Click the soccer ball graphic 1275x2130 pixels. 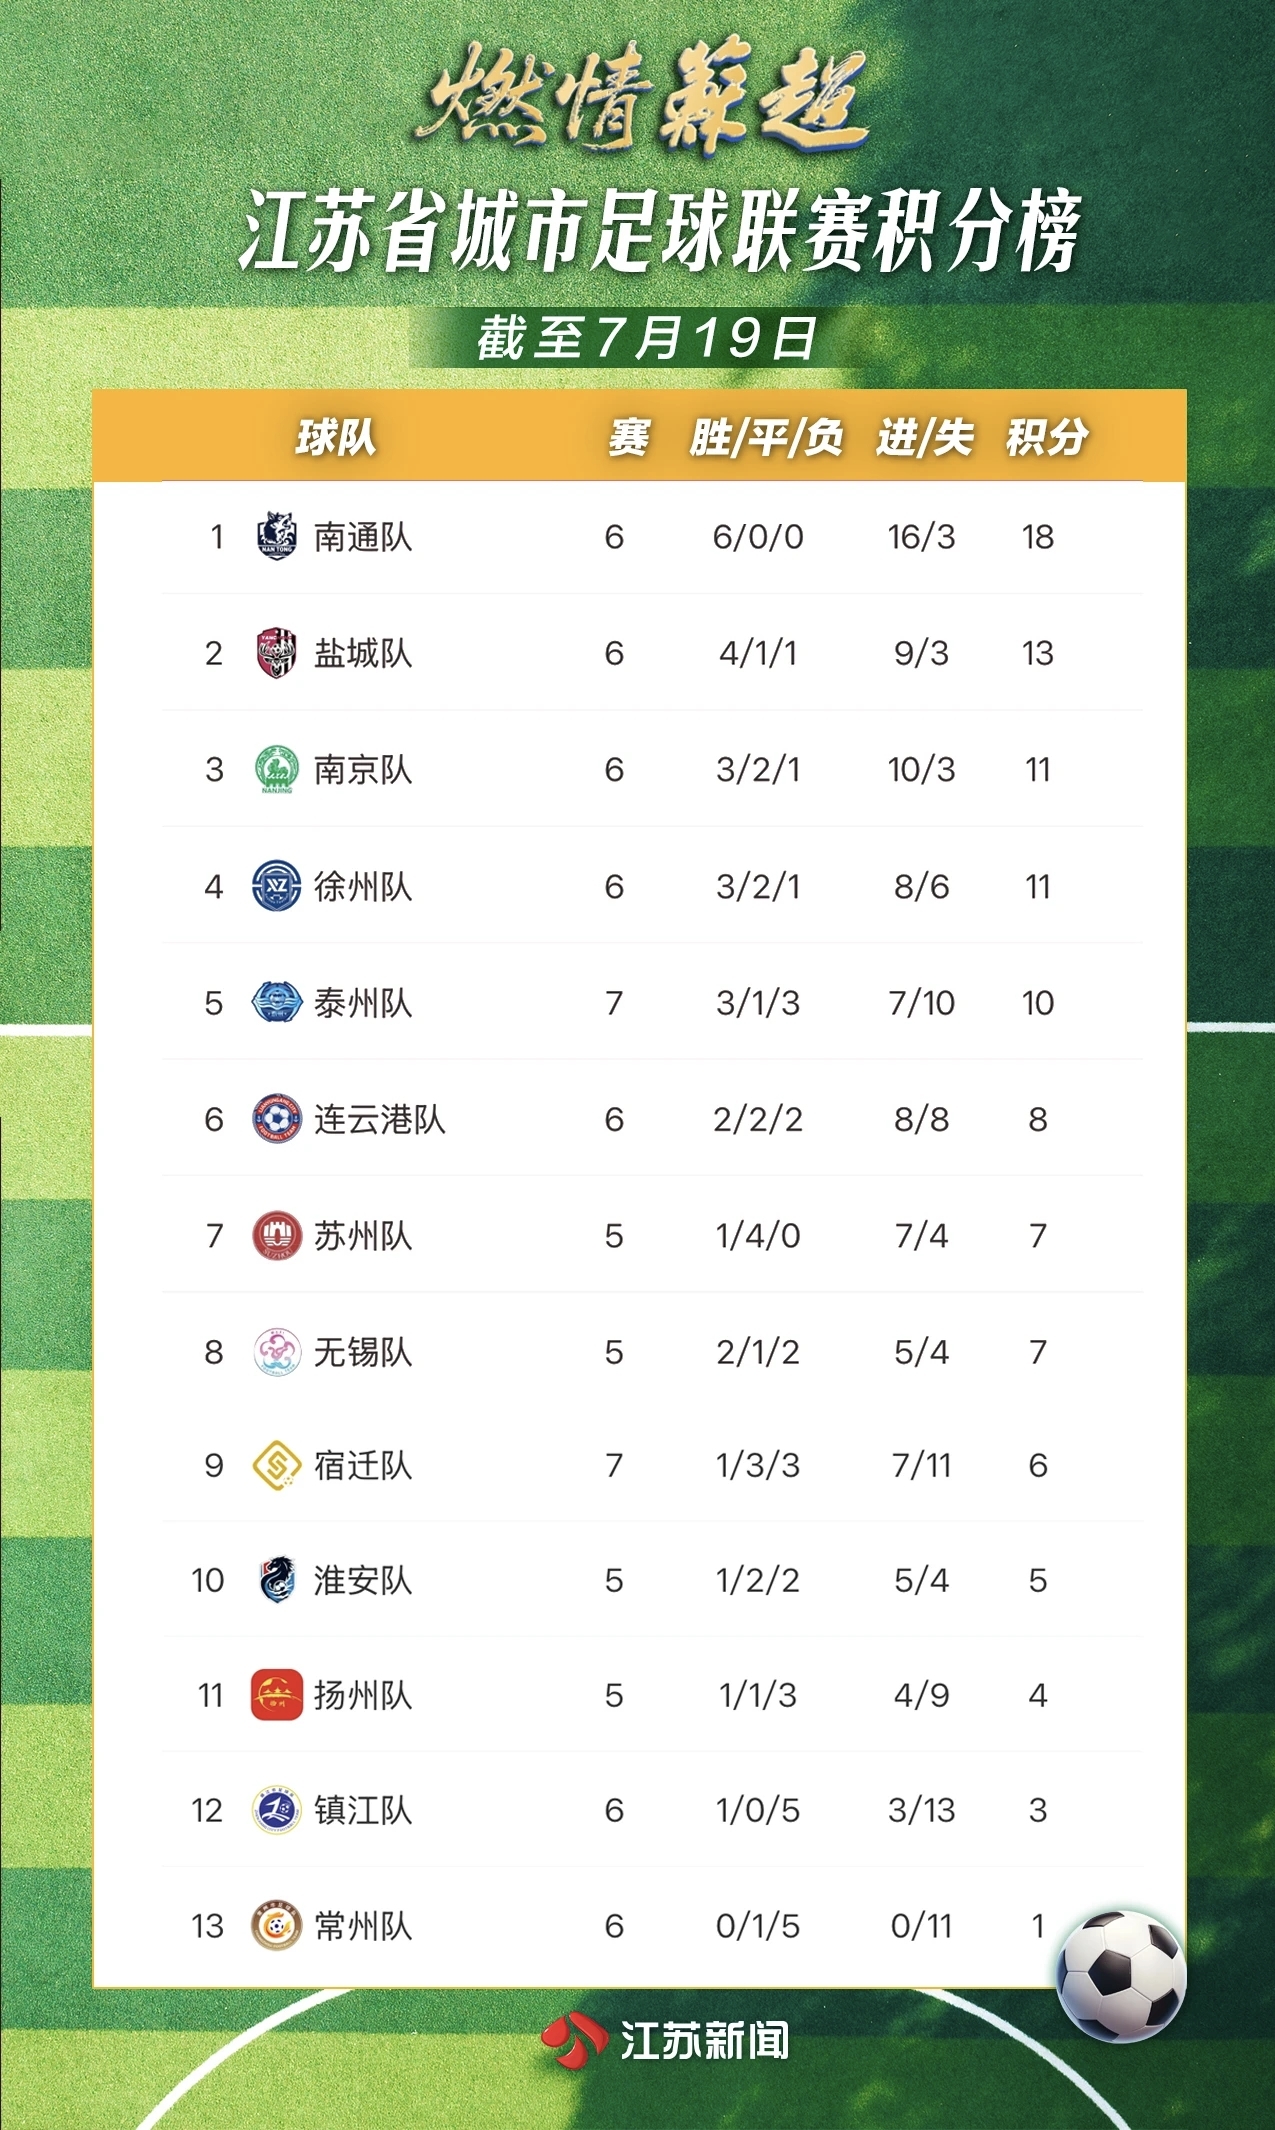[1120, 1976]
